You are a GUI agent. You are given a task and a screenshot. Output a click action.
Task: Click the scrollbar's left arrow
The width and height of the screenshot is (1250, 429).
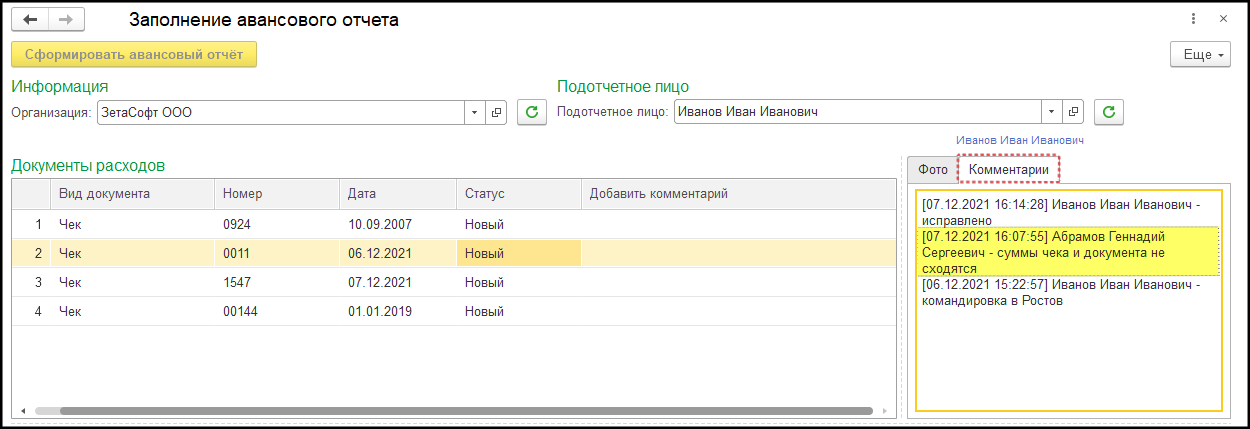[22, 410]
